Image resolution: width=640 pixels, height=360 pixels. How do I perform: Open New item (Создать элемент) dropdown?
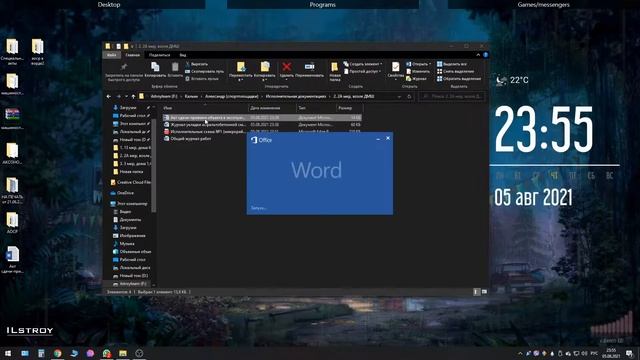[363, 64]
